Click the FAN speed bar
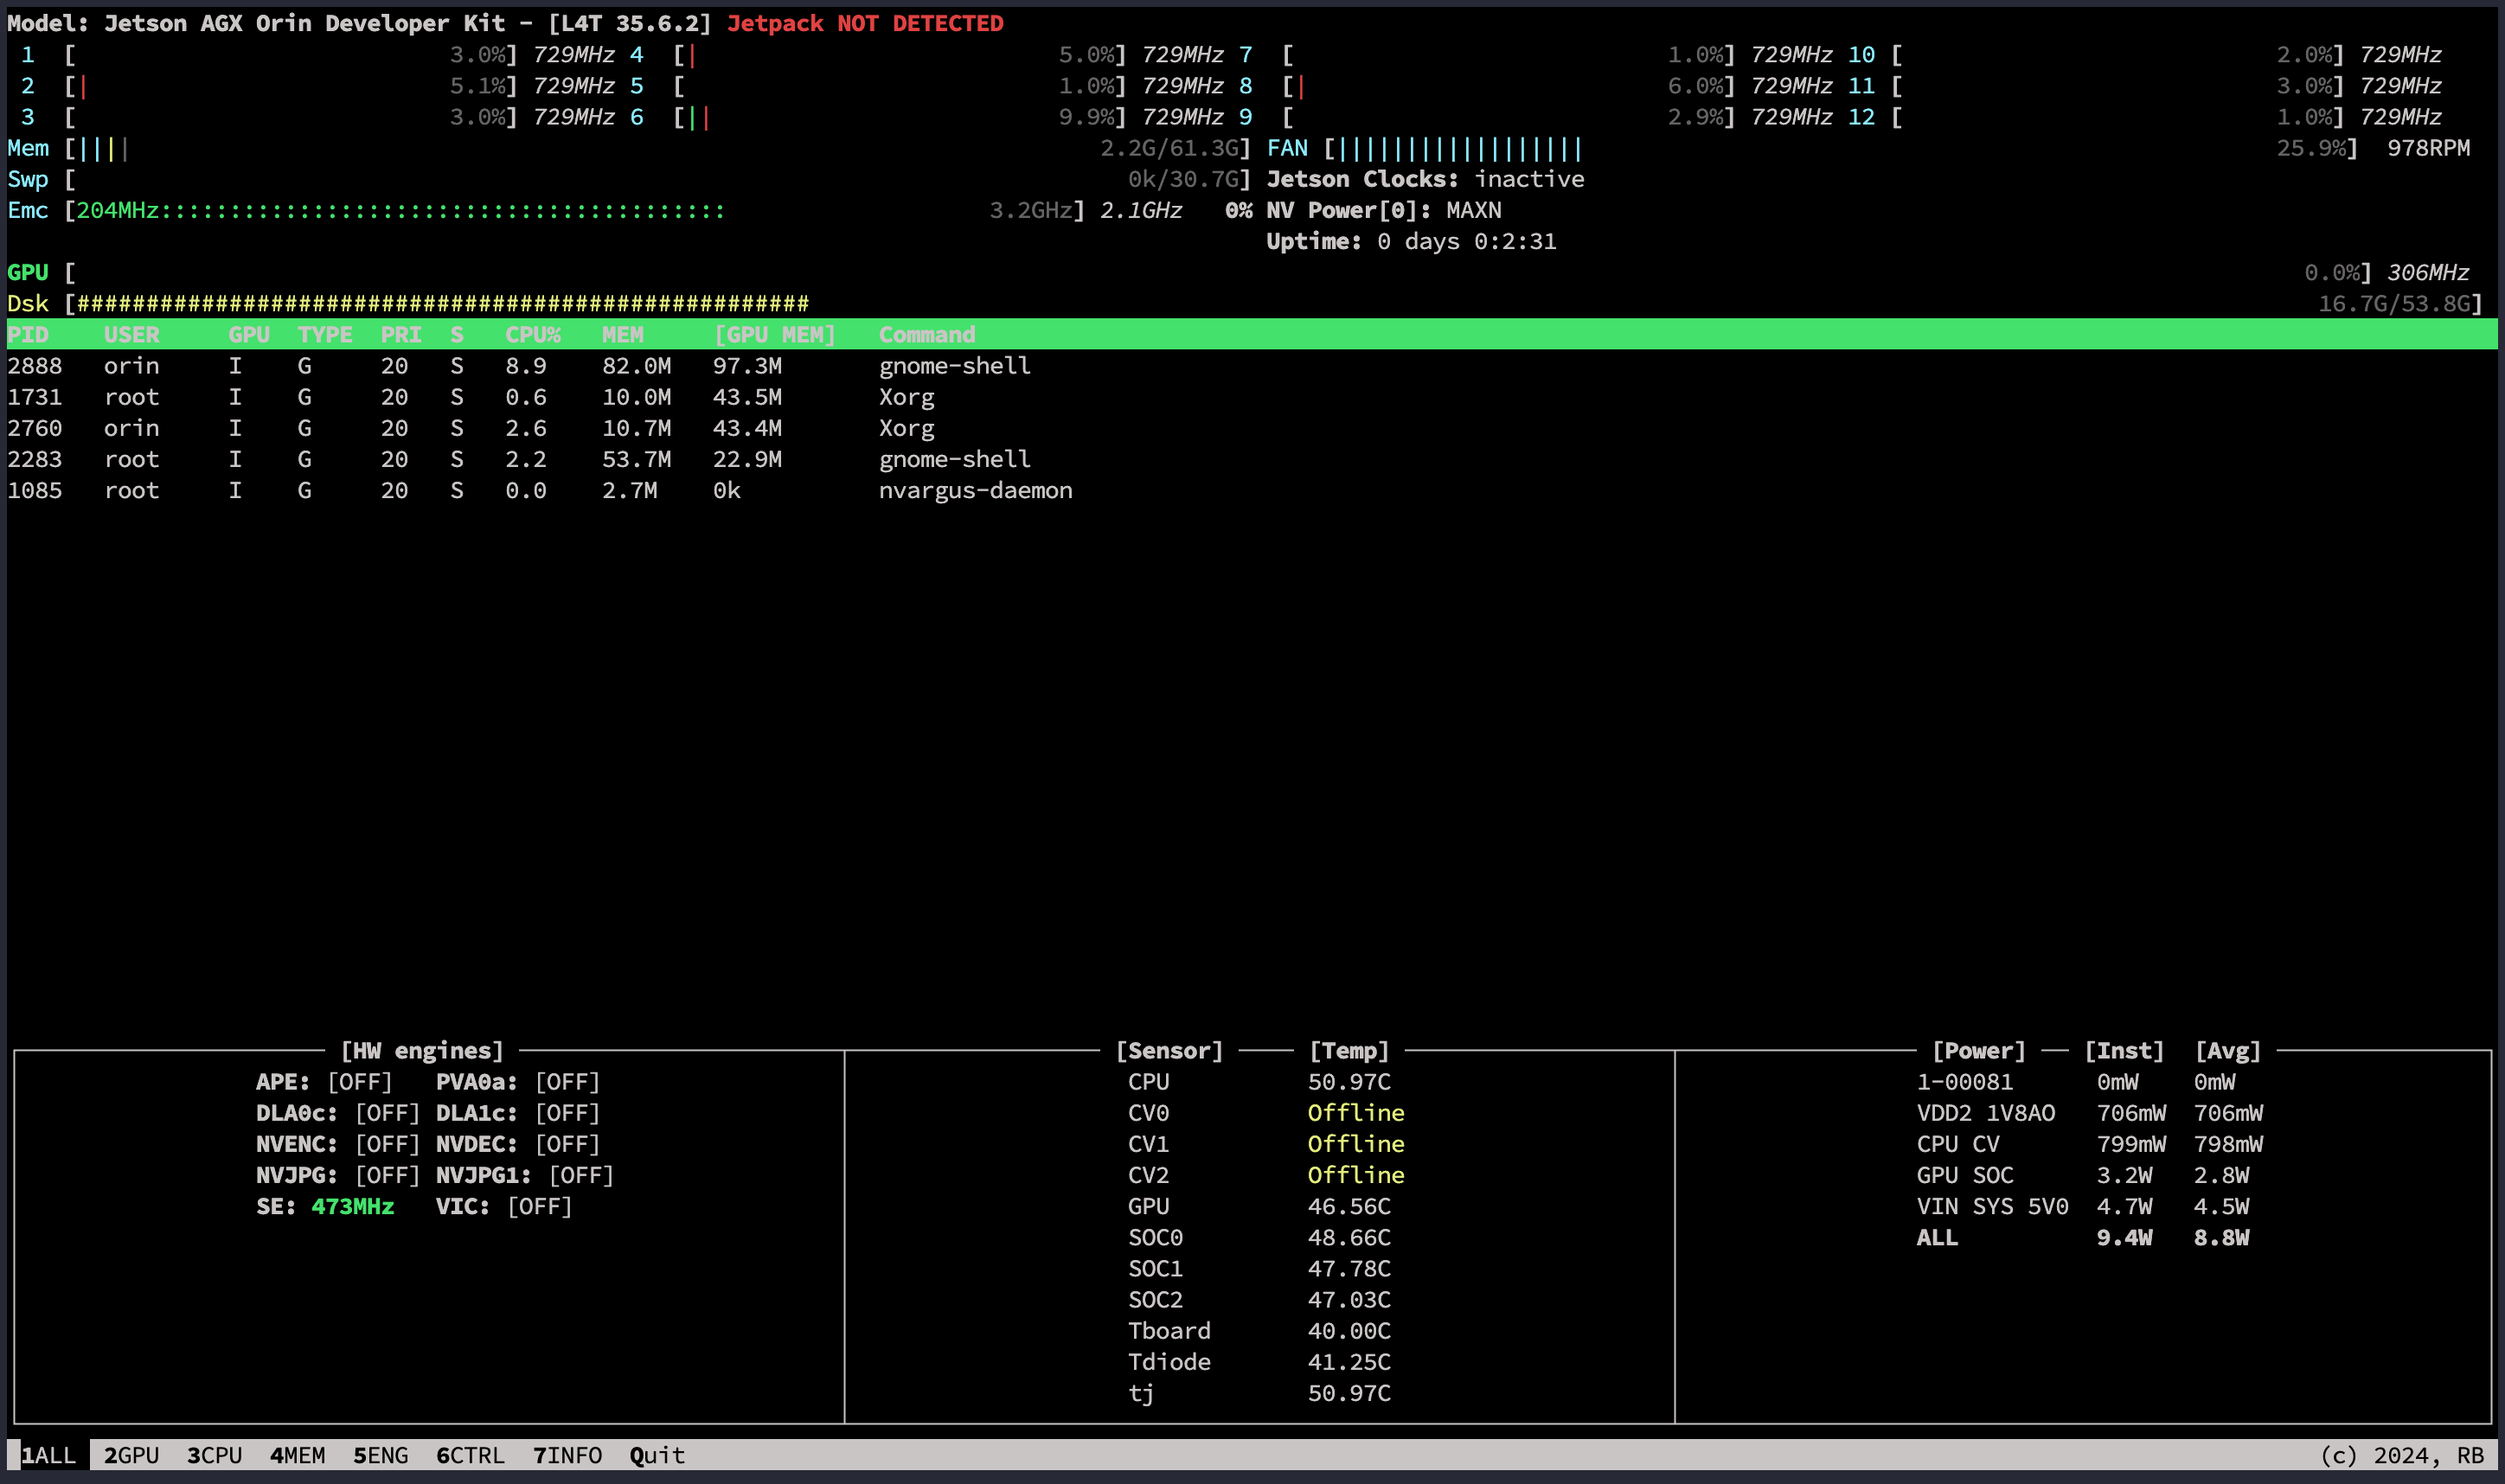The width and height of the screenshot is (2505, 1484). coord(1840,148)
